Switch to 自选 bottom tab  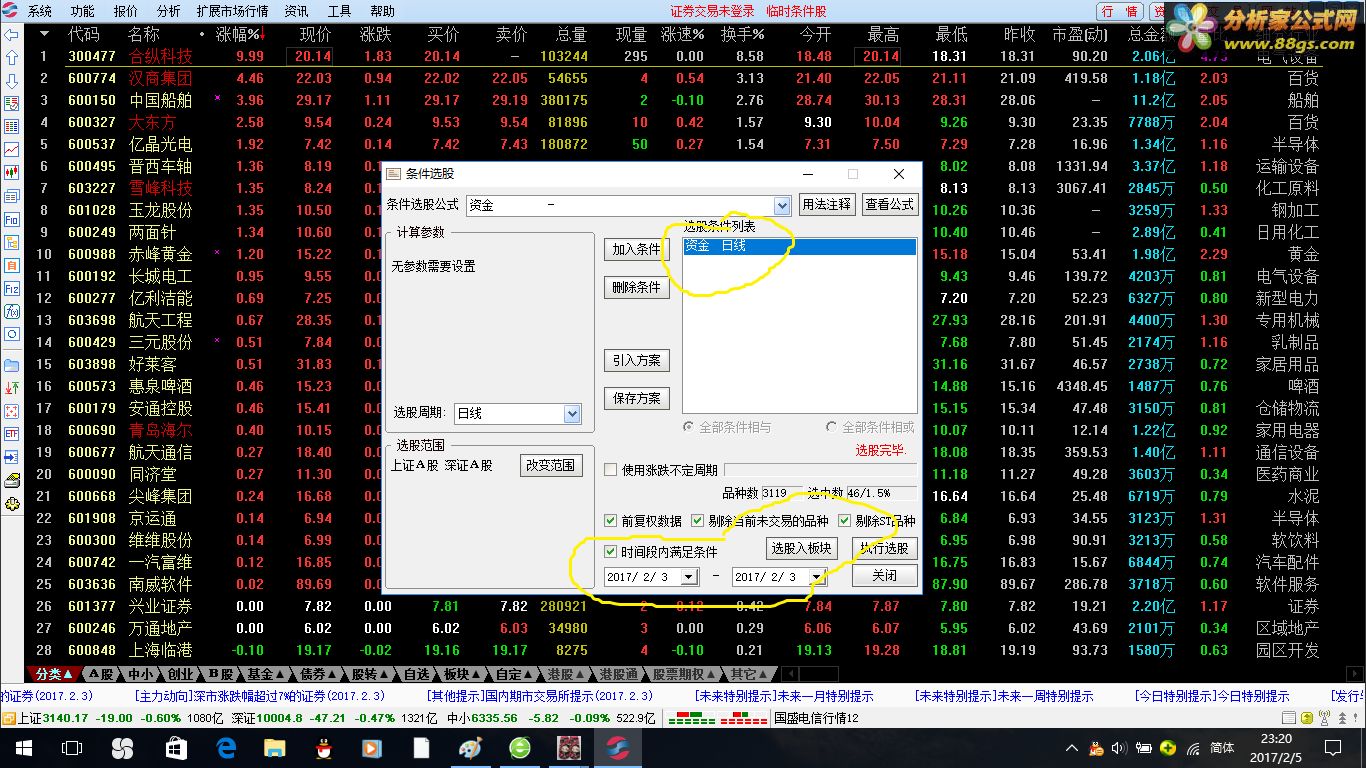tap(416, 674)
